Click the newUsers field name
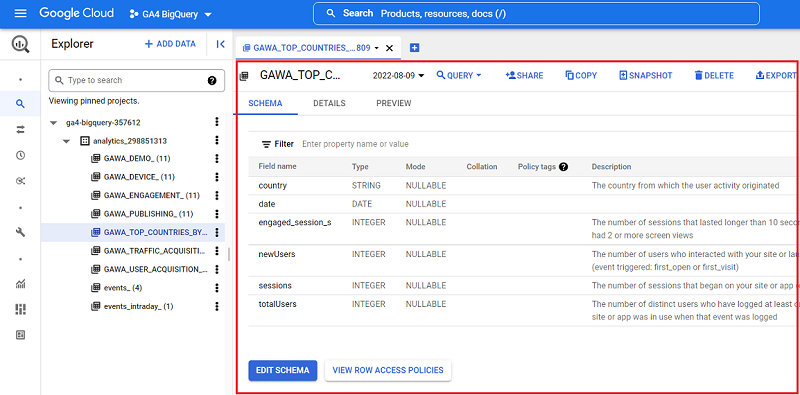Screen dimensions: 800x395 point(277,254)
